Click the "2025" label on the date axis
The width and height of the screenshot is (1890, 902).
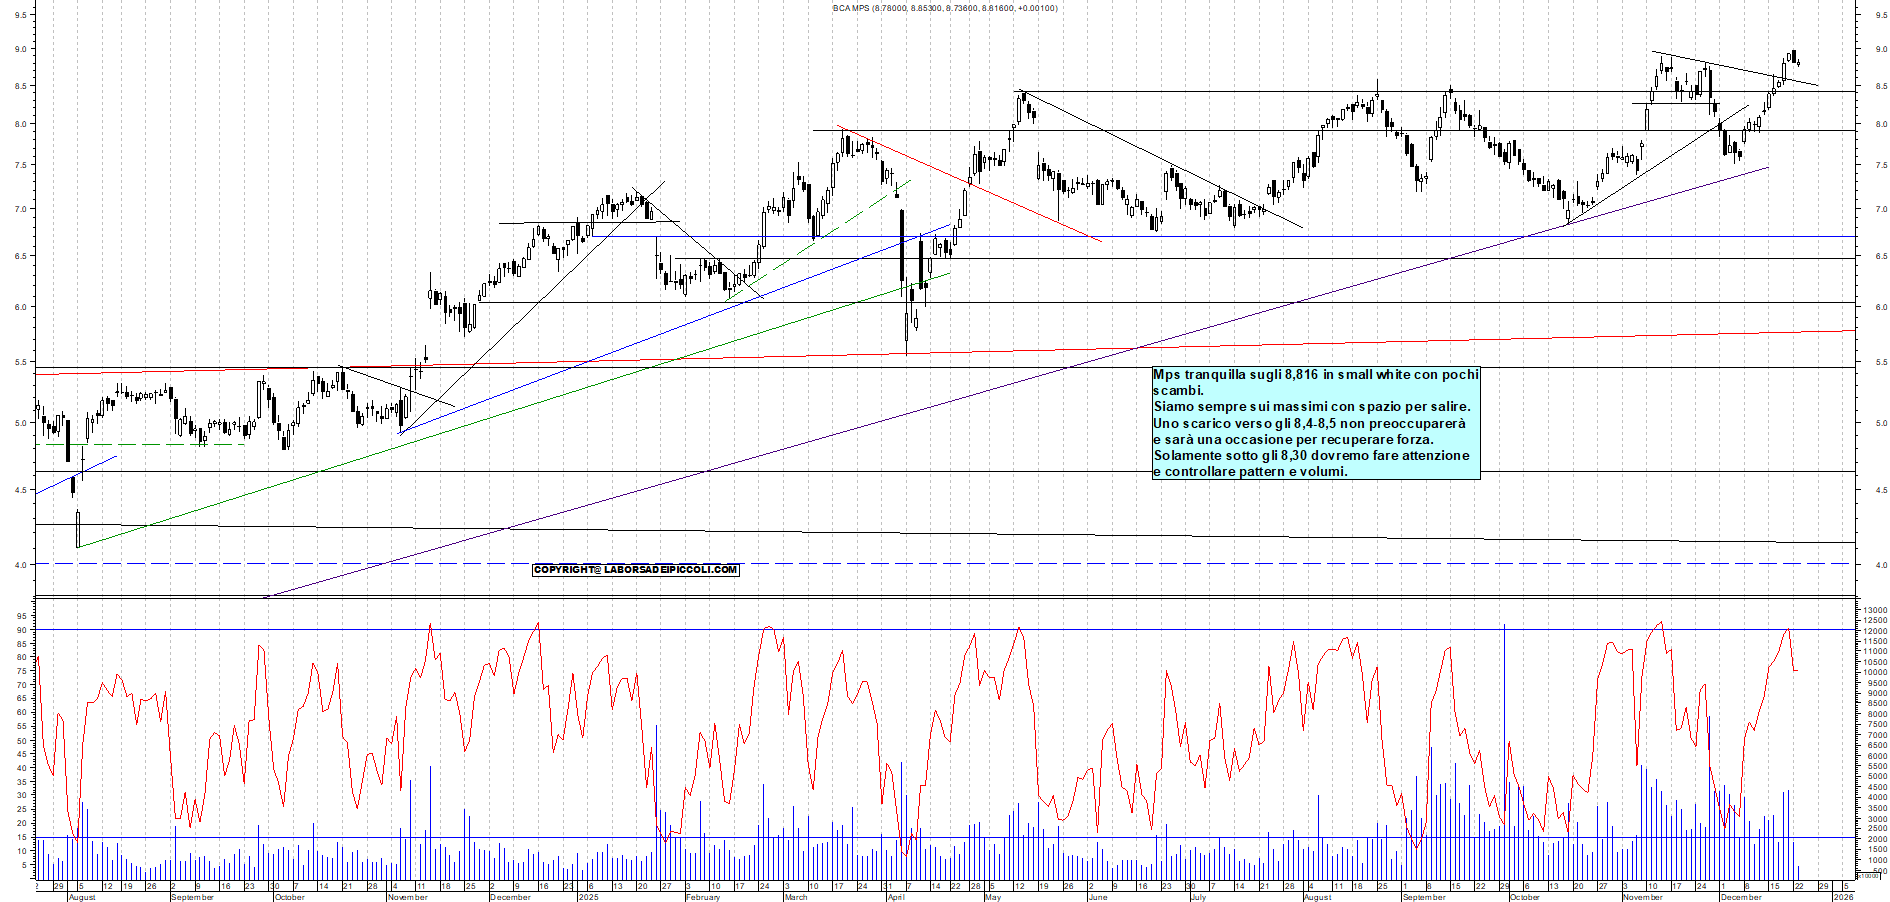point(588,897)
